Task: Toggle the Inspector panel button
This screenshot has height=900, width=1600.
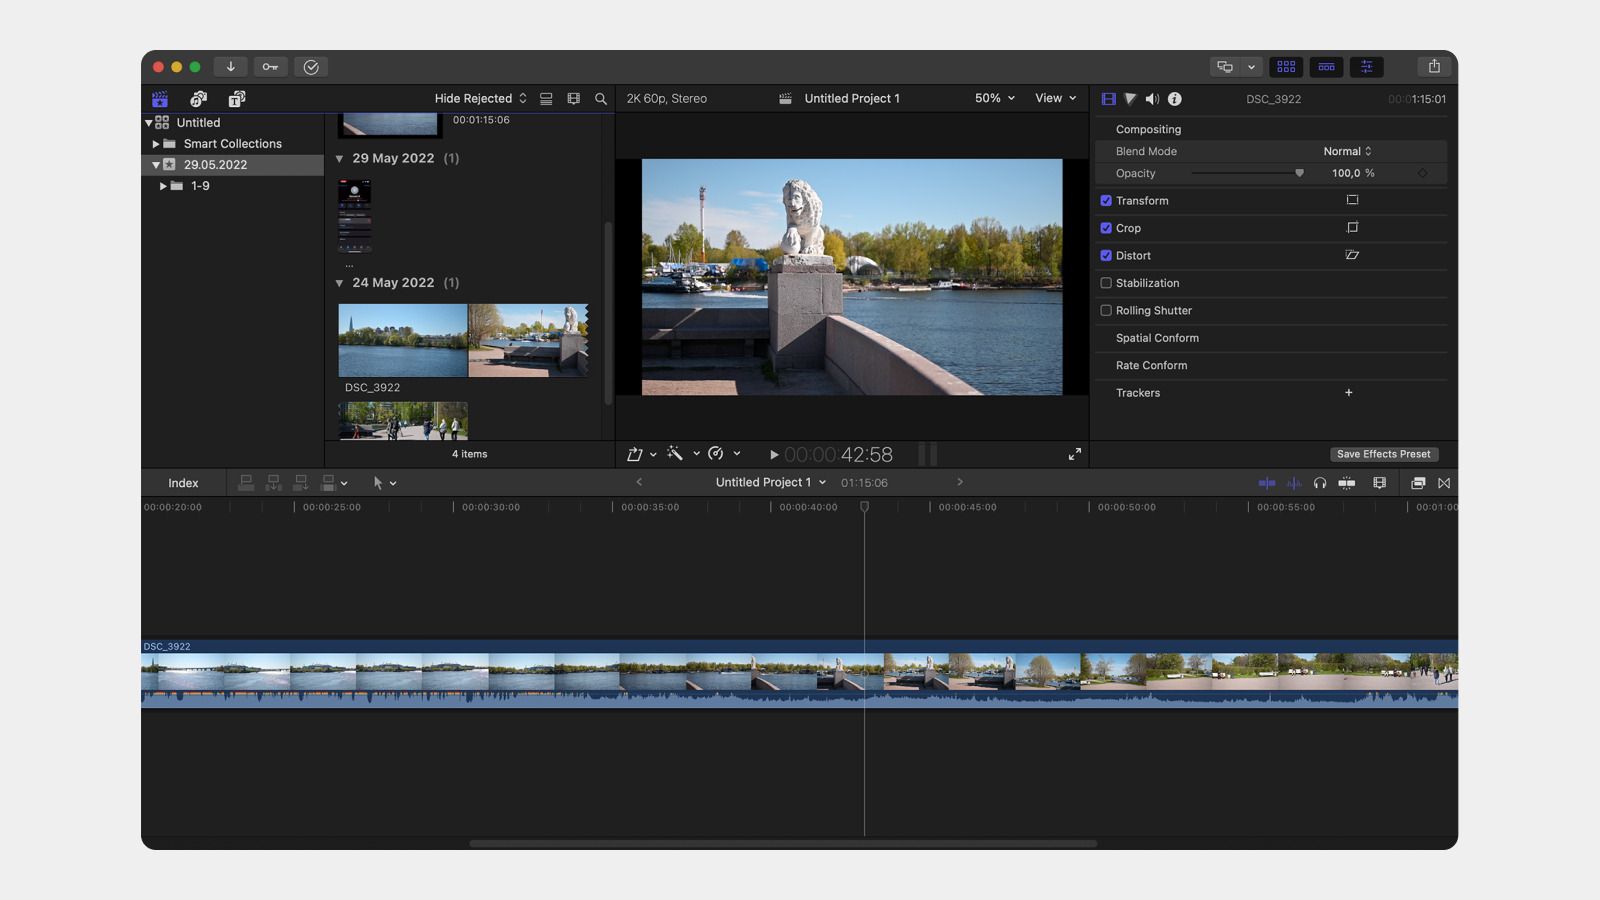Action: (1366, 67)
